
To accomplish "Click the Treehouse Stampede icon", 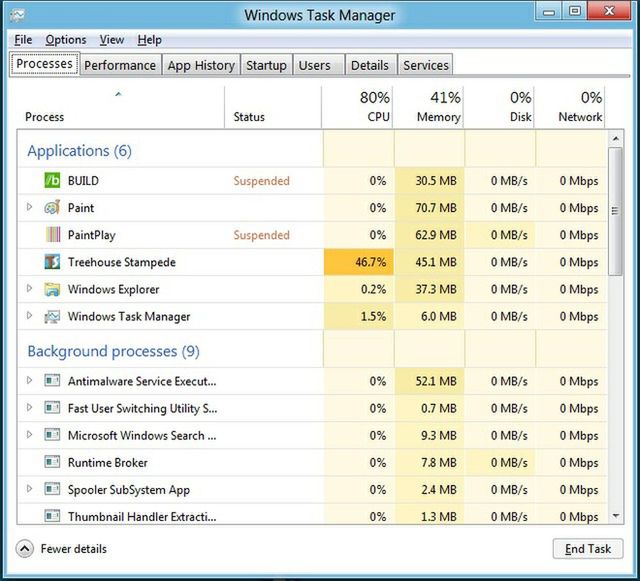I will click(x=52, y=262).
